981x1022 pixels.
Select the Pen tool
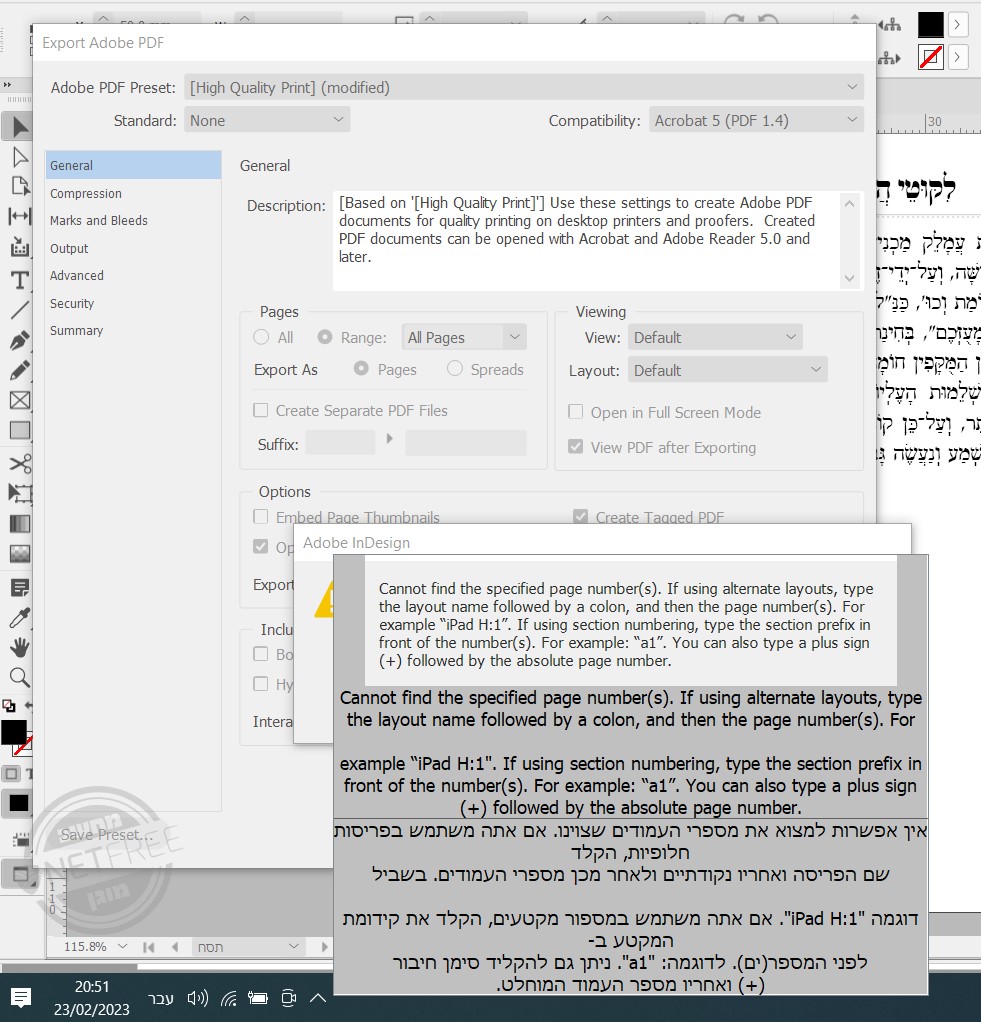(20, 340)
